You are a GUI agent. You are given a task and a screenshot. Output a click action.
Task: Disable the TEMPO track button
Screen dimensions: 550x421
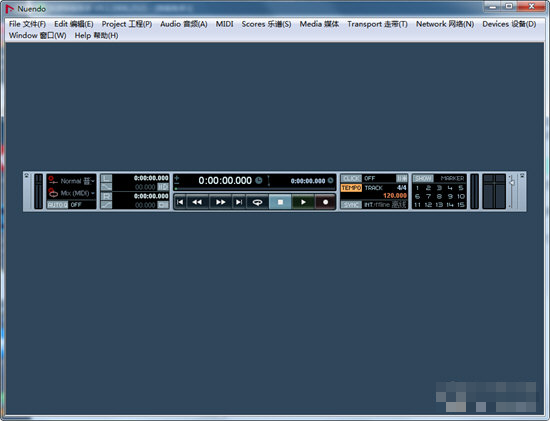[351, 188]
